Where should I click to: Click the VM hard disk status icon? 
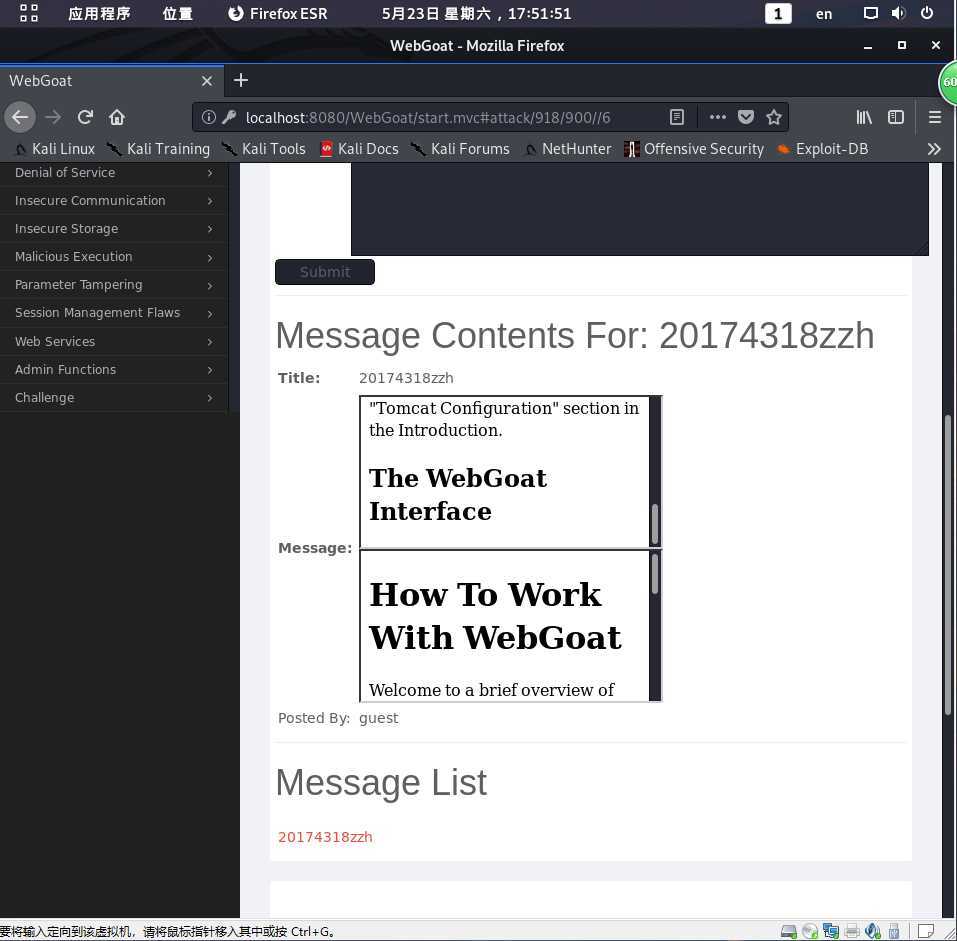(x=789, y=931)
